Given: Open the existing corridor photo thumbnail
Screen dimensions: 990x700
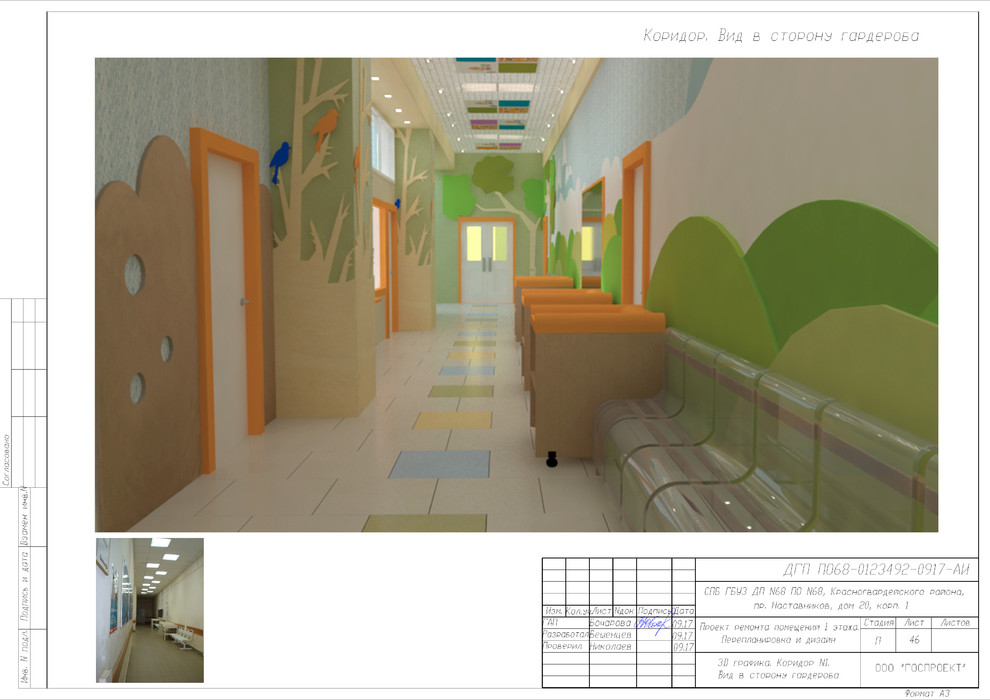Looking at the screenshot, I should (x=149, y=610).
